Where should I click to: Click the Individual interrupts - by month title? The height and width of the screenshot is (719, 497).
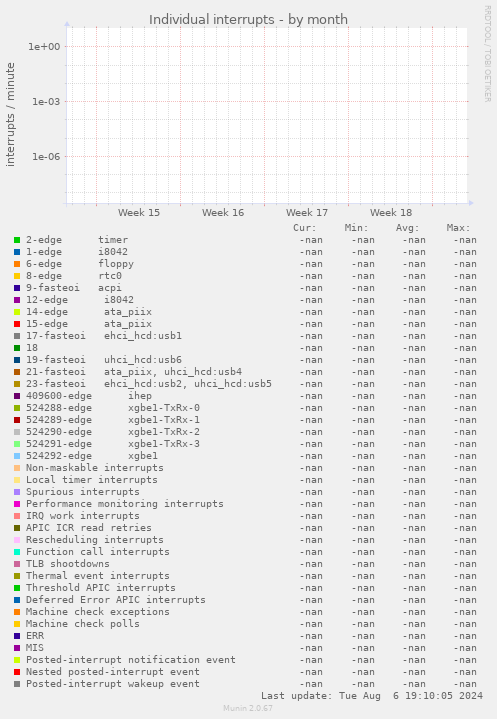click(248, 19)
